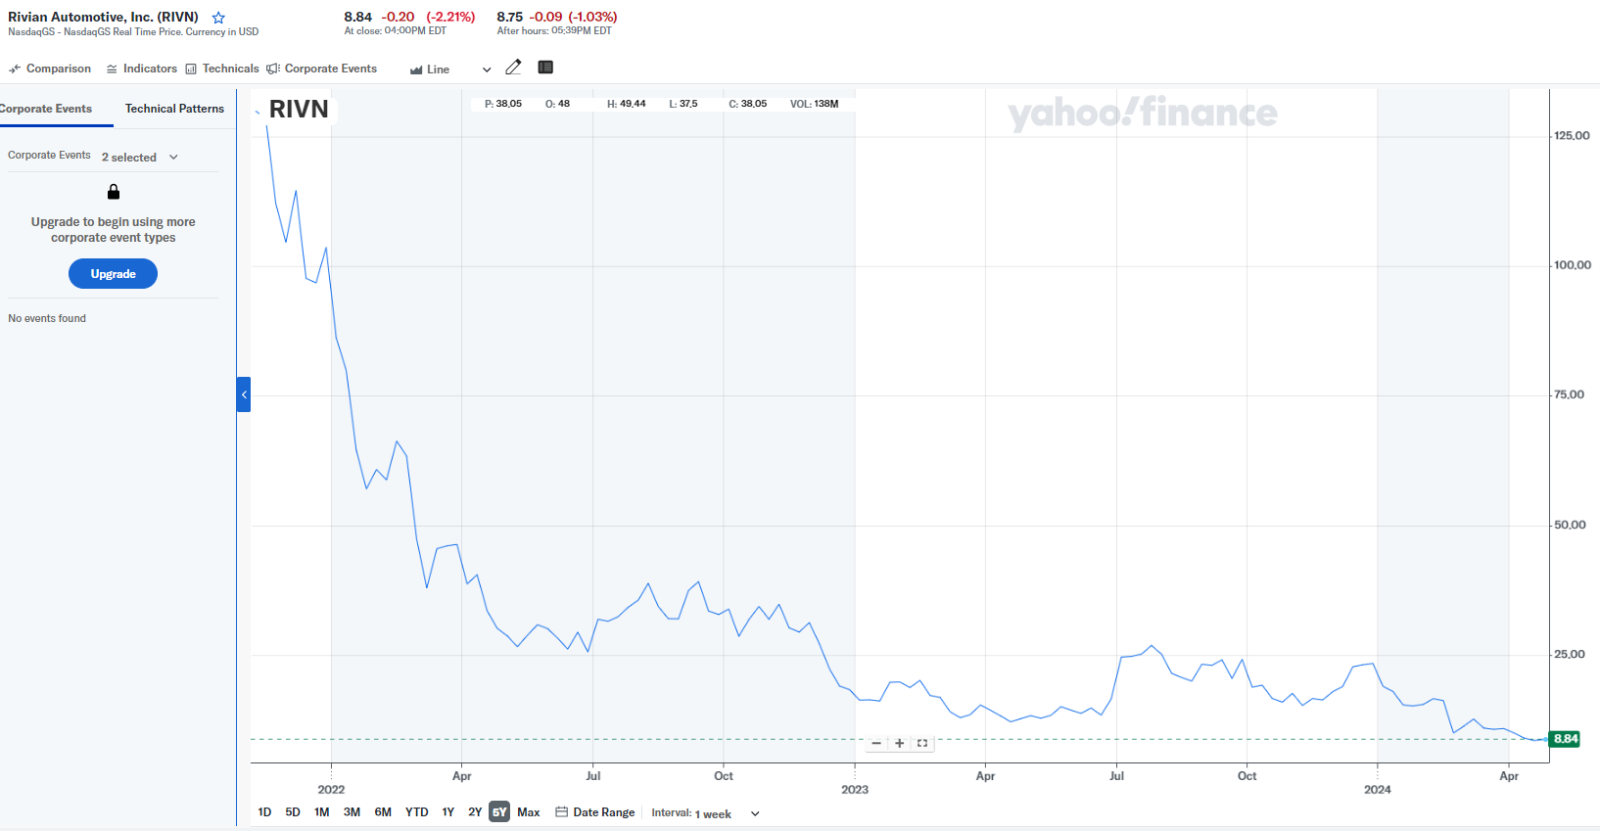
Task: Open the Interval 1 week dropdown
Action: (x=706, y=814)
